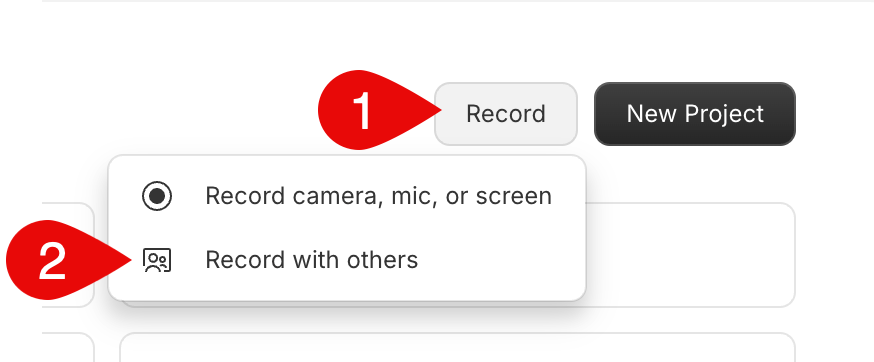Click the people icon beside Record with others
Image resolution: width=874 pixels, height=362 pixels.
[157, 260]
